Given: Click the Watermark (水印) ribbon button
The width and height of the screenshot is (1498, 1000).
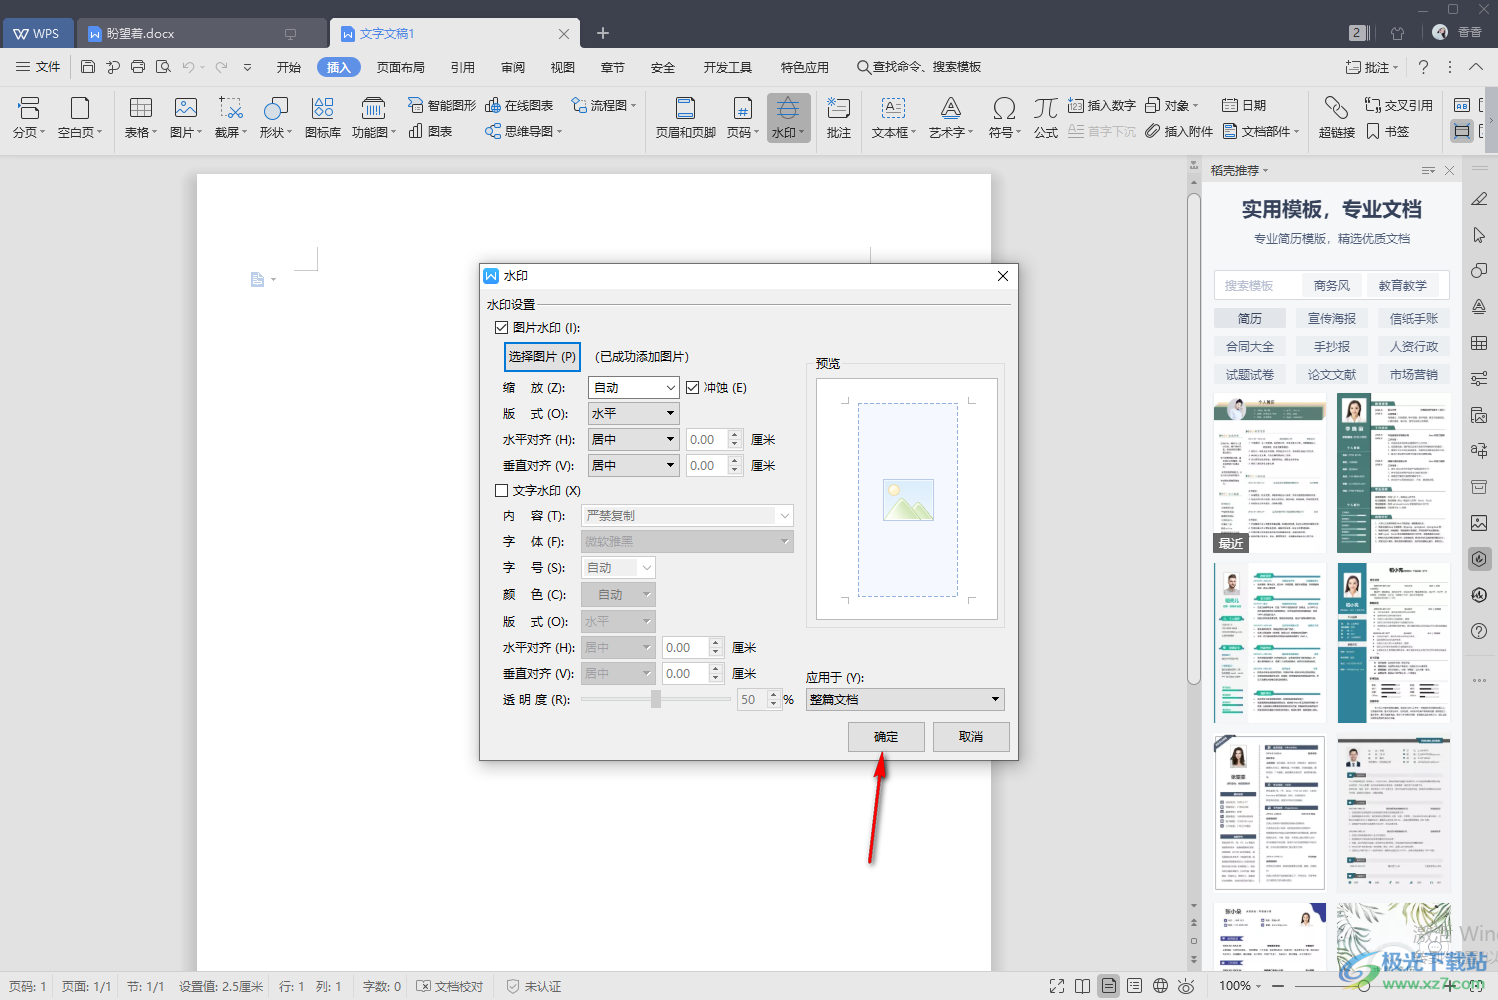Looking at the screenshot, I should (x=788, y=117).
